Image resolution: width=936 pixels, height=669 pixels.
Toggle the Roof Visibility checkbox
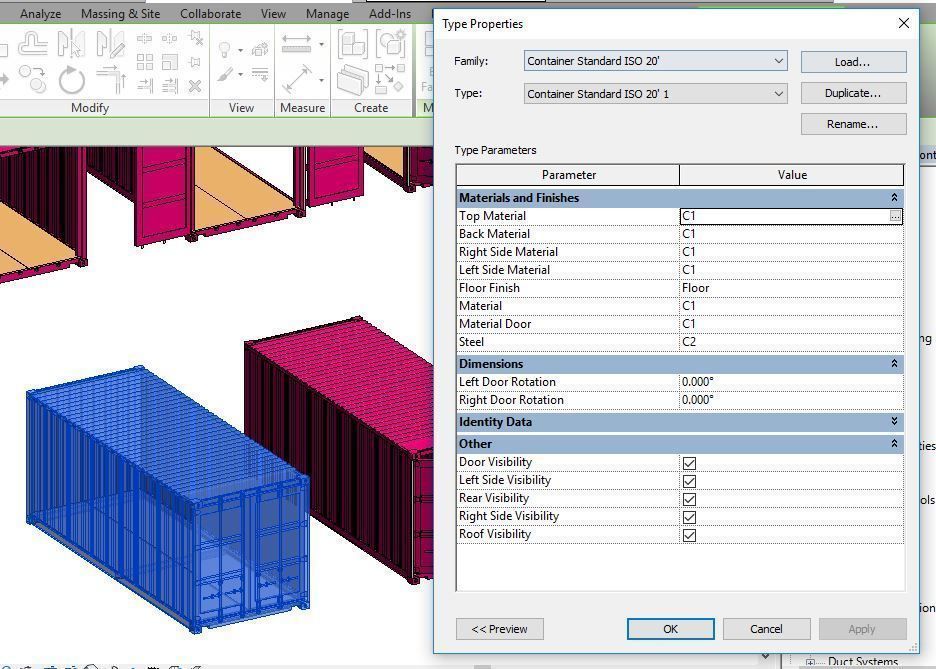pyautogui.click(x=689, y=535)
